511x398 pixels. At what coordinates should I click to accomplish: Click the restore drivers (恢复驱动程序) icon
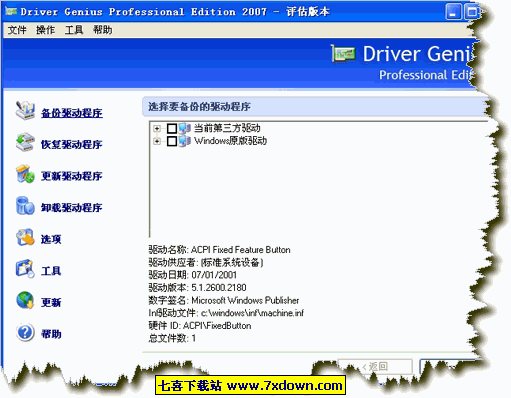pyautogui.click(x=25, y=142)
